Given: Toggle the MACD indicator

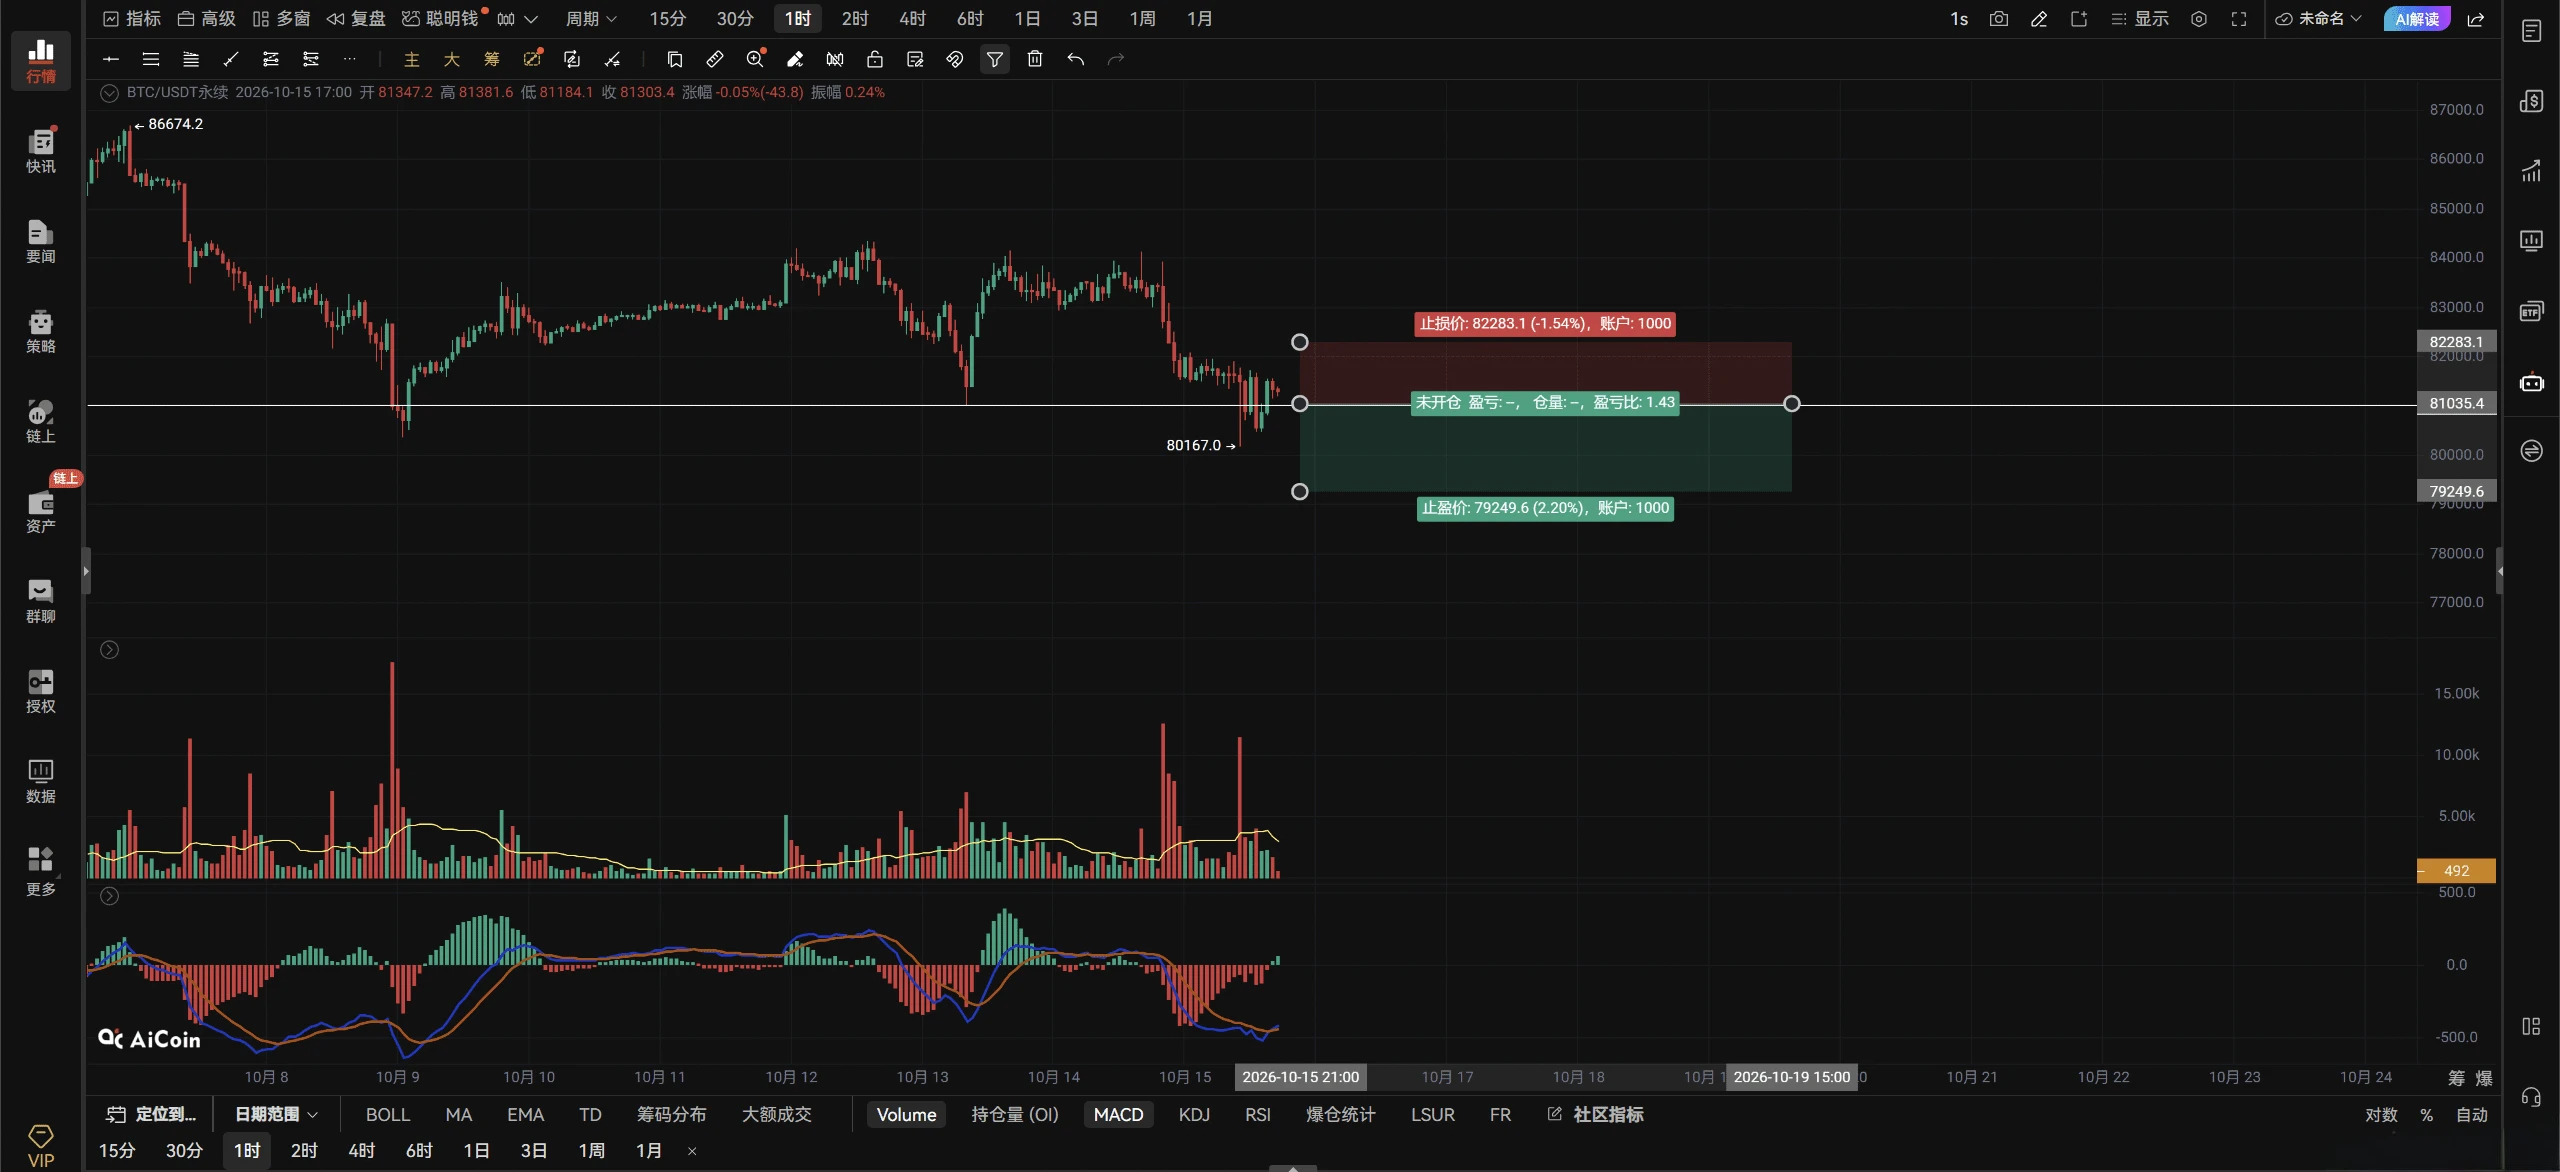Looking at the screenshot, I should click(x=1118, y=1115).
